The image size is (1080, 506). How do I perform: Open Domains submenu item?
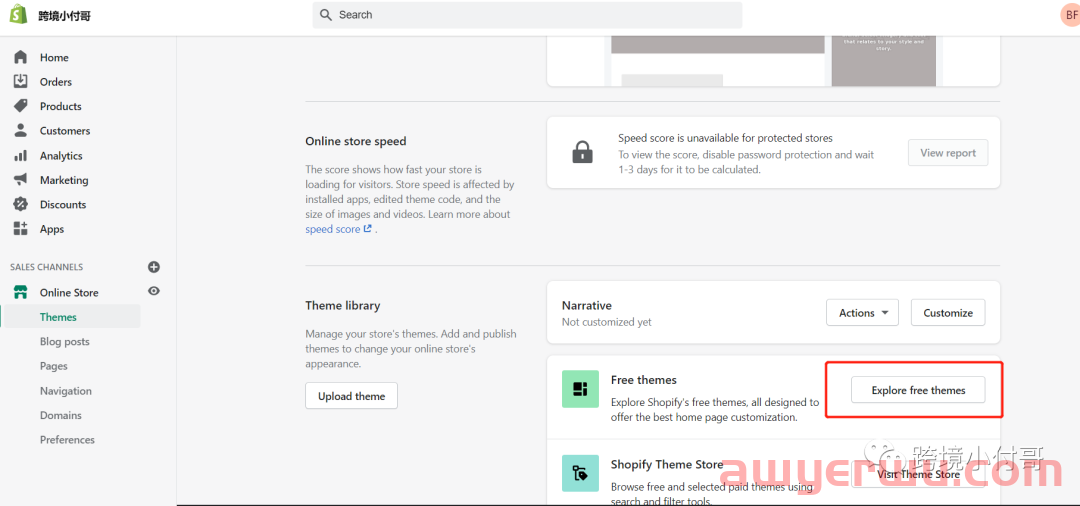tap(61, 415)
